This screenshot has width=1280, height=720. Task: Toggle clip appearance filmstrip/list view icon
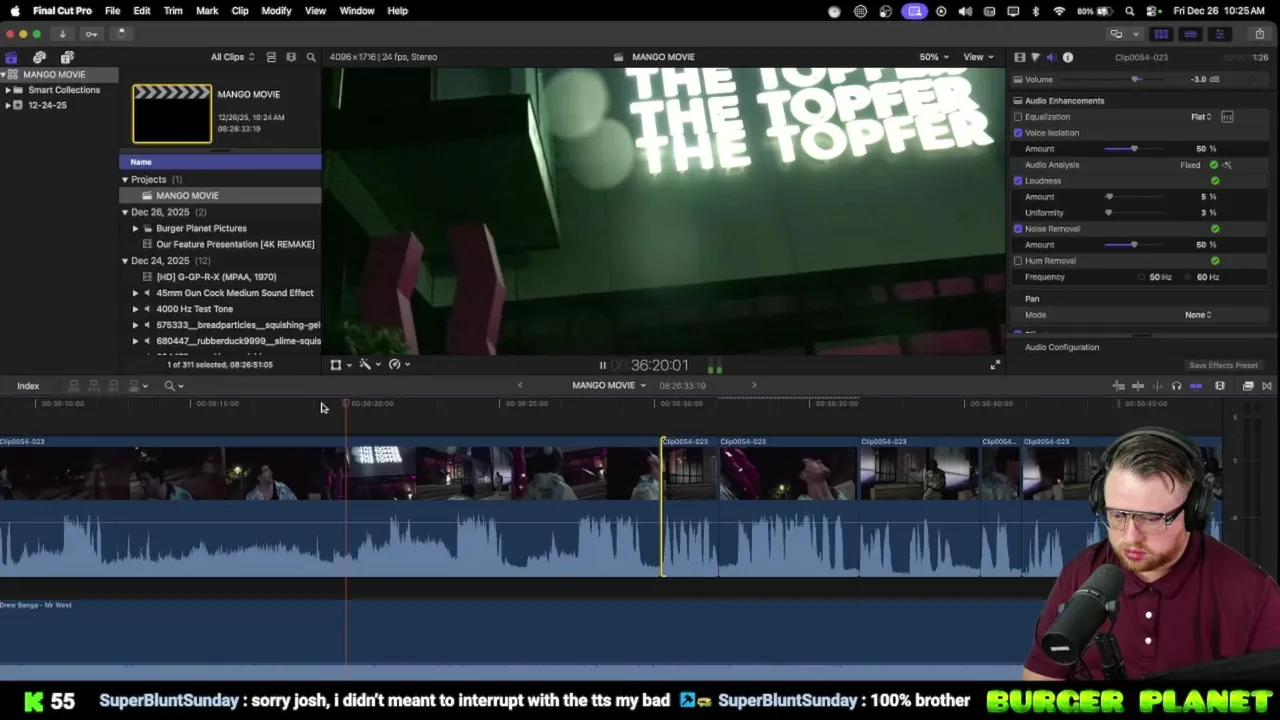coord(271,57)
